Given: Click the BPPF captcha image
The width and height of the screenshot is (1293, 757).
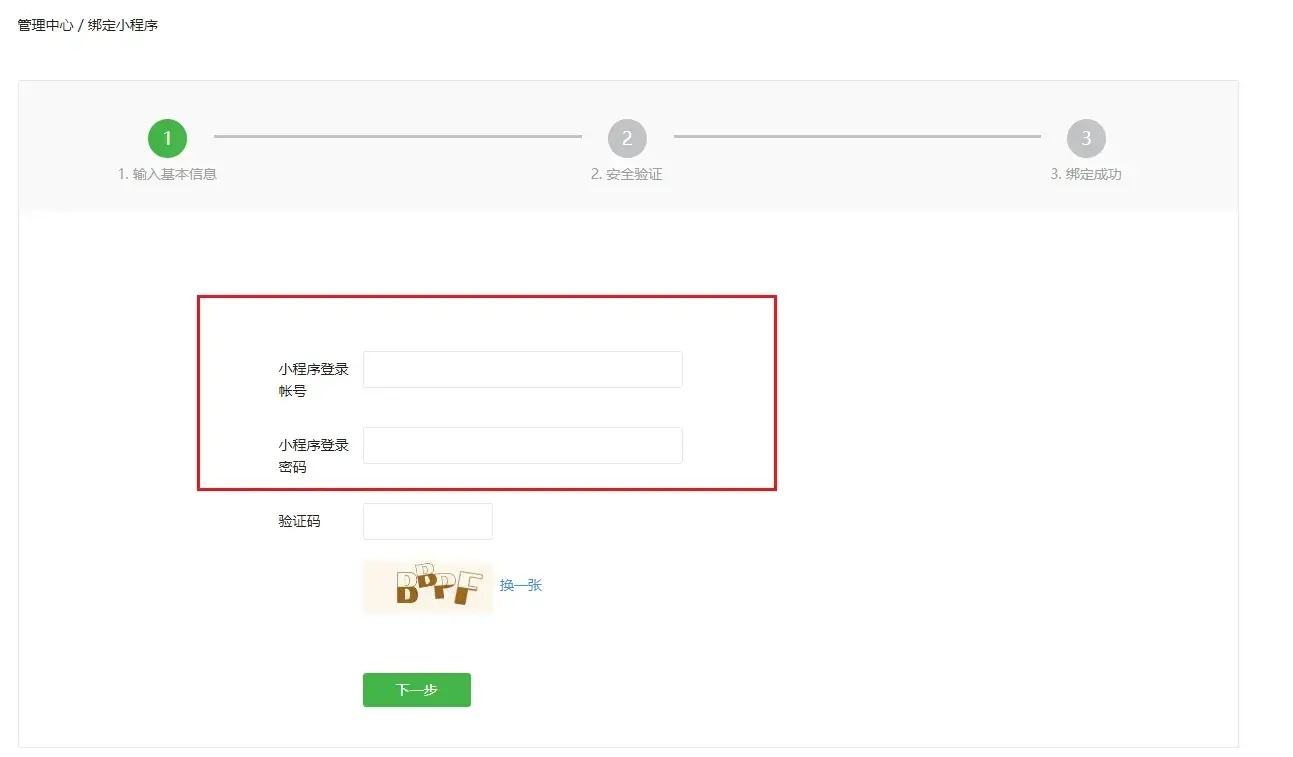Looking at the screenshot, I should [x=428, y=586].
